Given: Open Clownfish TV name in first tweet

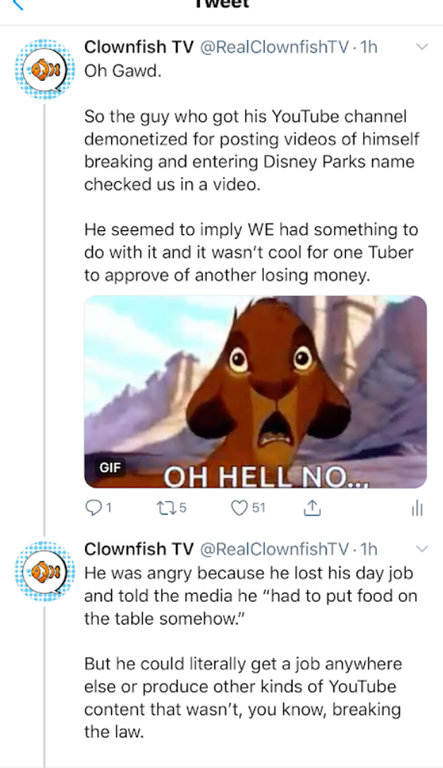Looking at the screenshot, I should 139,47.
